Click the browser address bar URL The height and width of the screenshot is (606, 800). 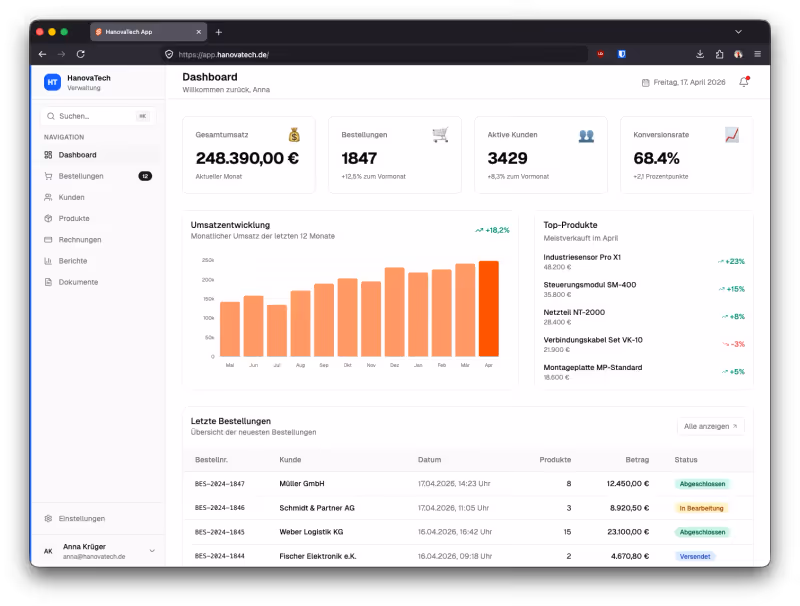pos(223,55)
